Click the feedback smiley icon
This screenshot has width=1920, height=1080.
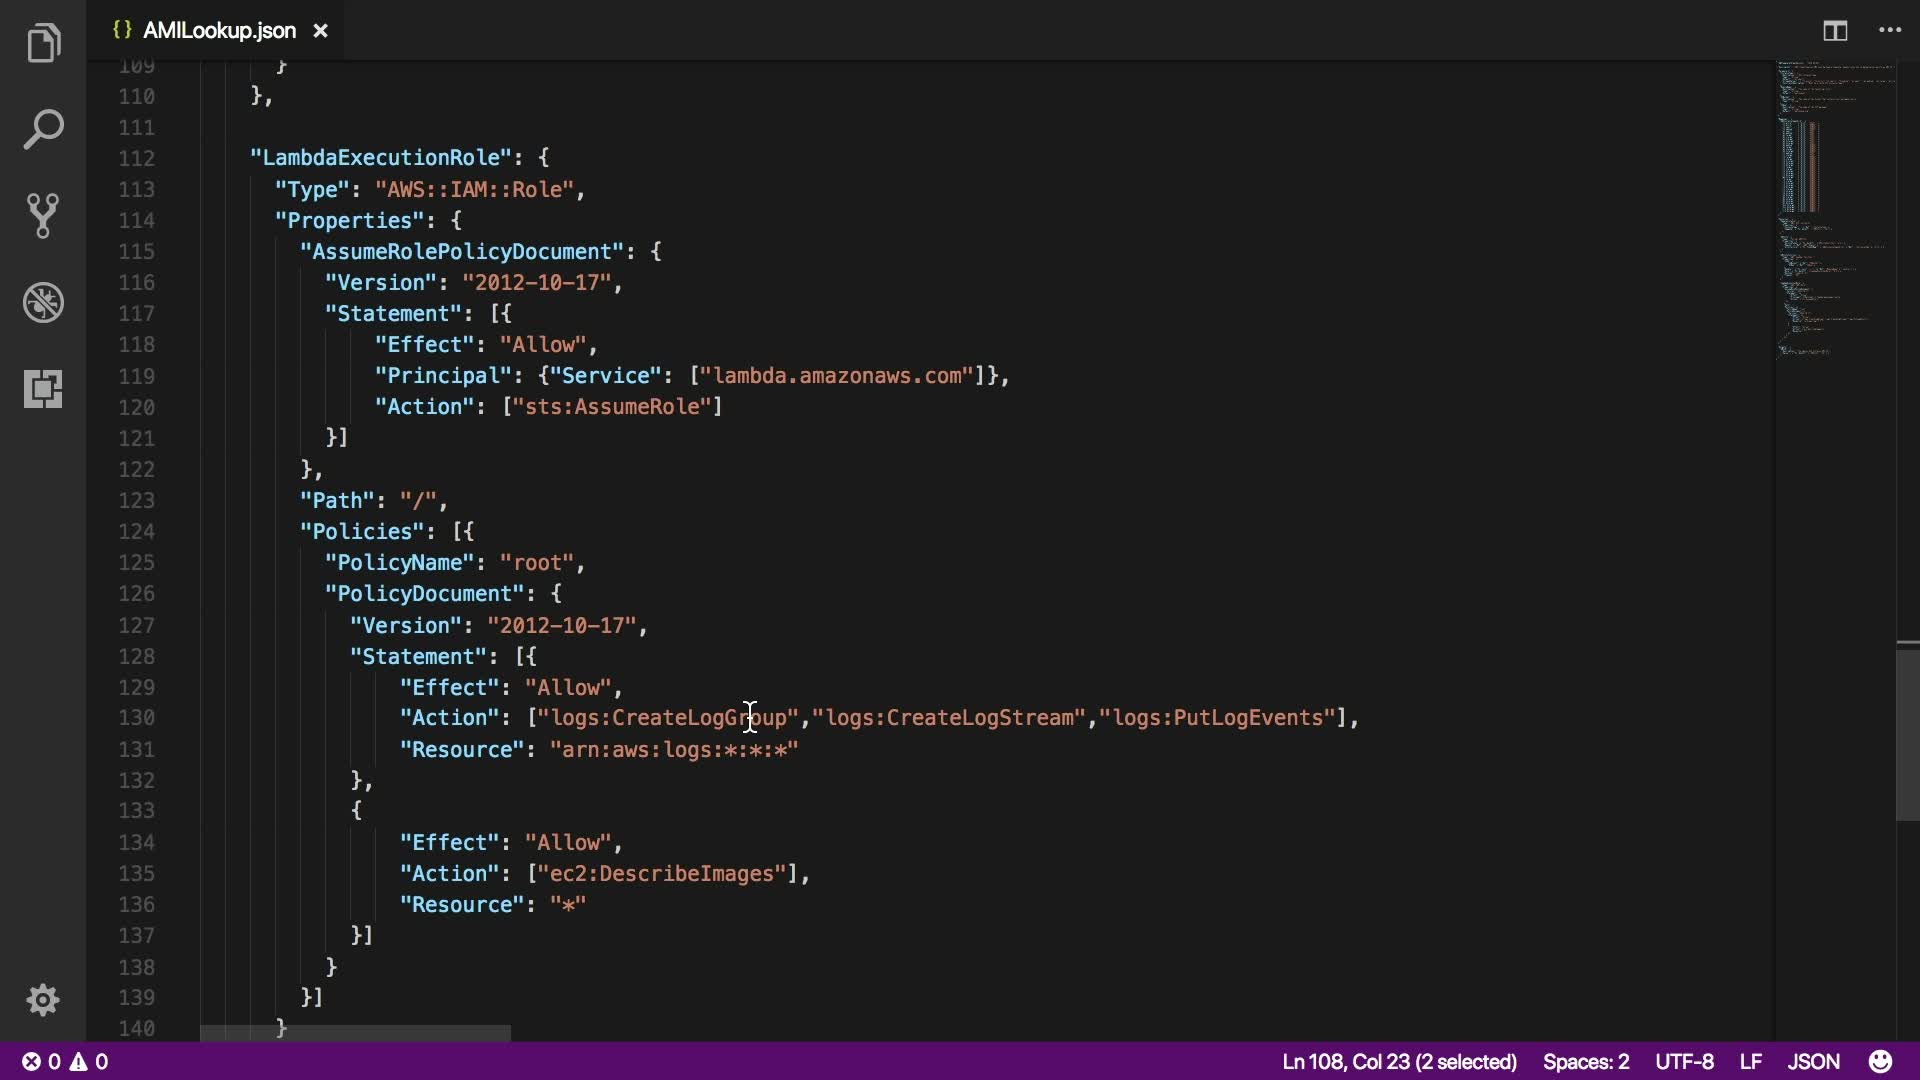click(x=1881, y=1061)
